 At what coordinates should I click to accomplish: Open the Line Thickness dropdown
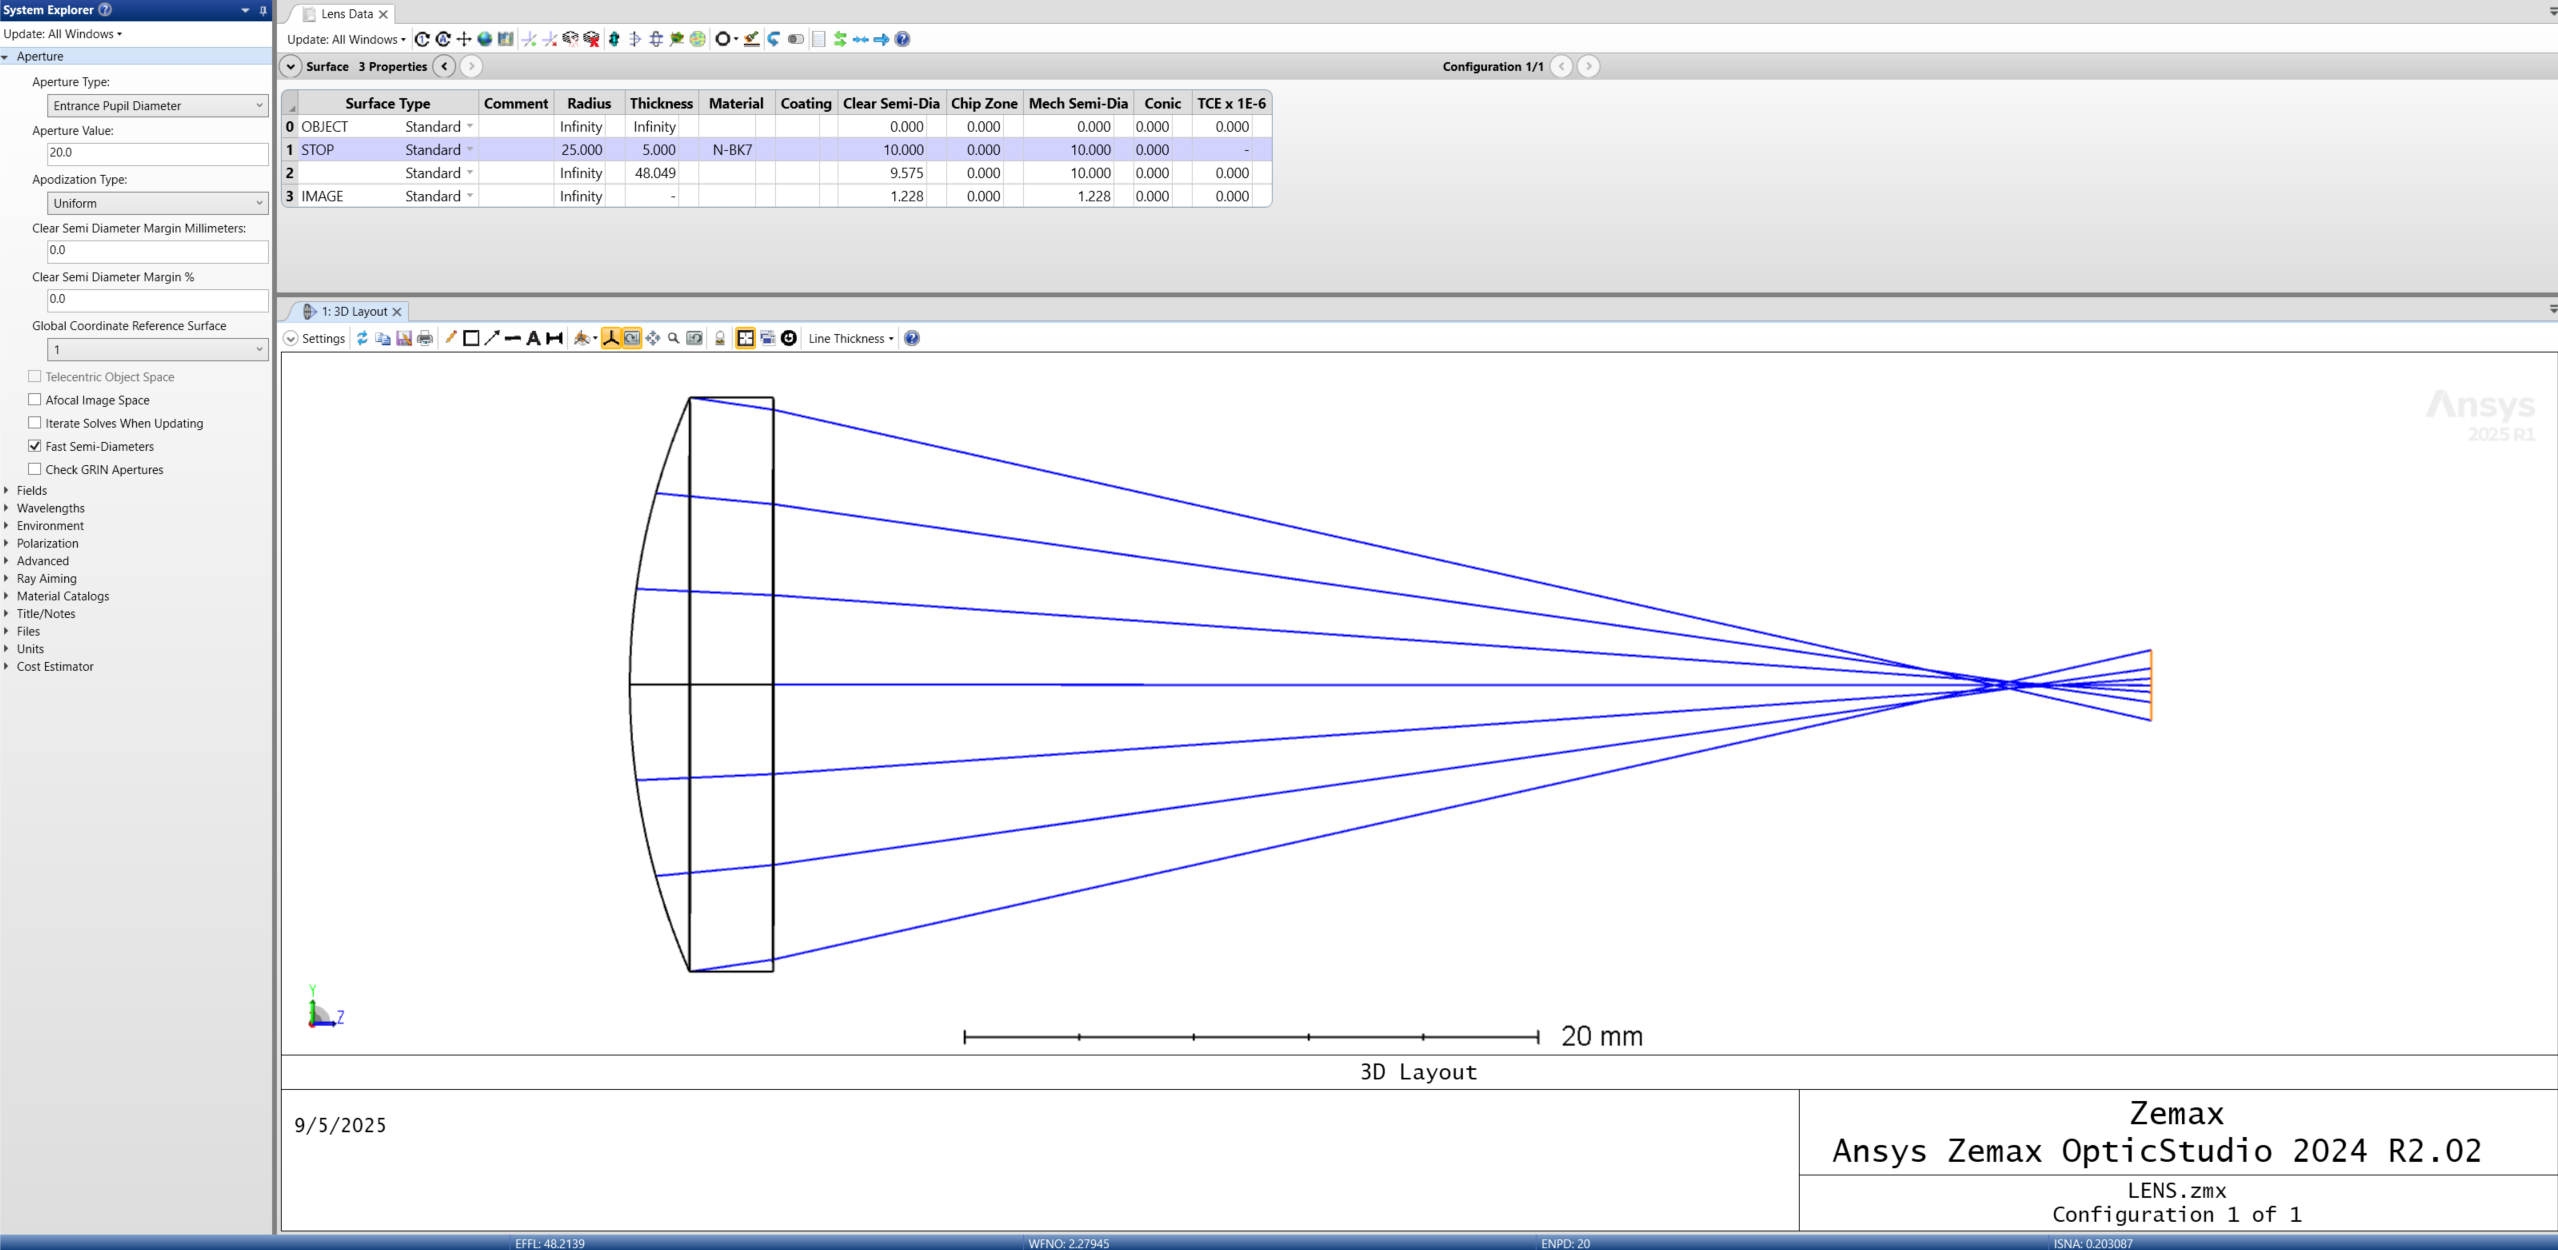point(850,339)
